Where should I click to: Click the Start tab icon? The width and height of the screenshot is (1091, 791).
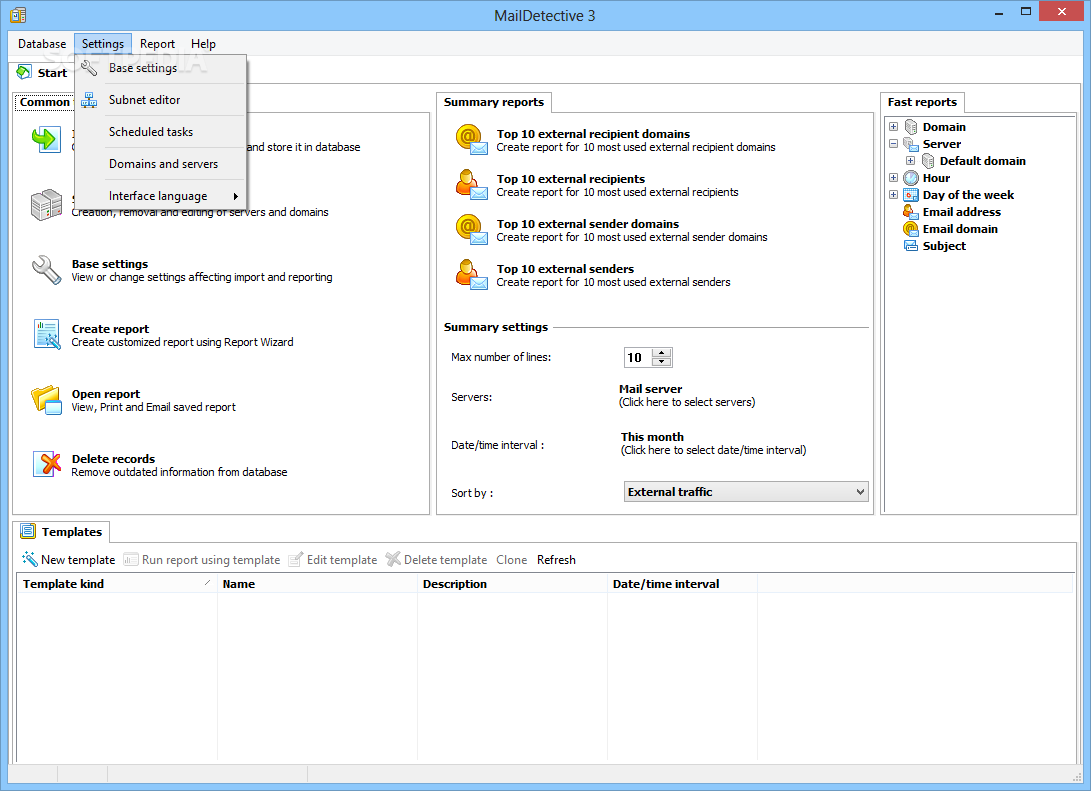pos(24,72)
